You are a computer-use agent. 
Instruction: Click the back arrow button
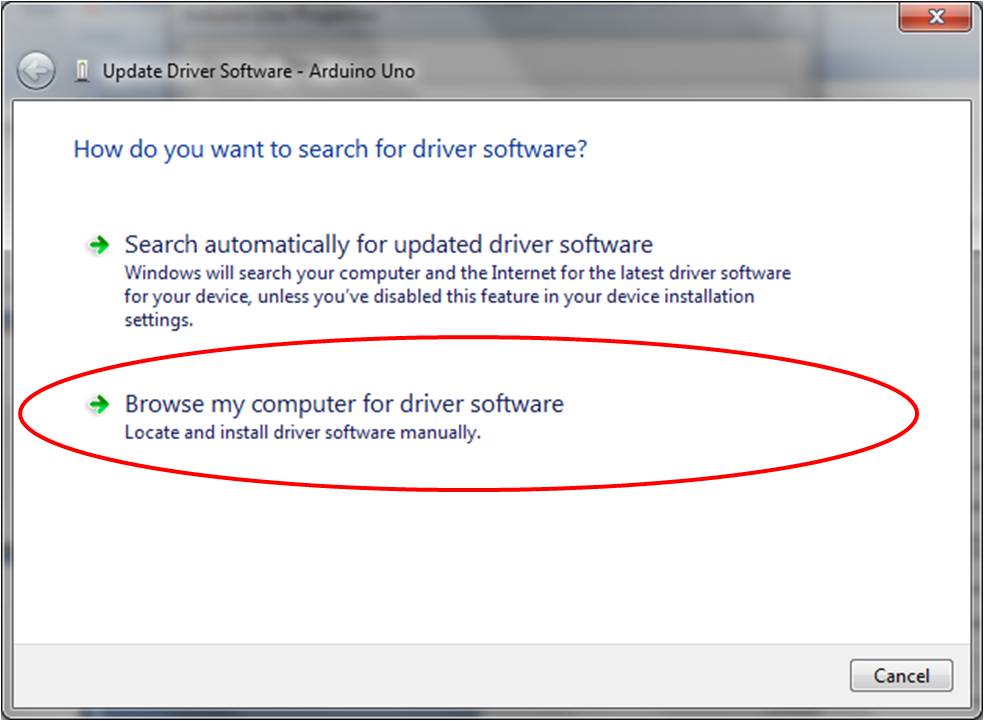coord(36,70)
